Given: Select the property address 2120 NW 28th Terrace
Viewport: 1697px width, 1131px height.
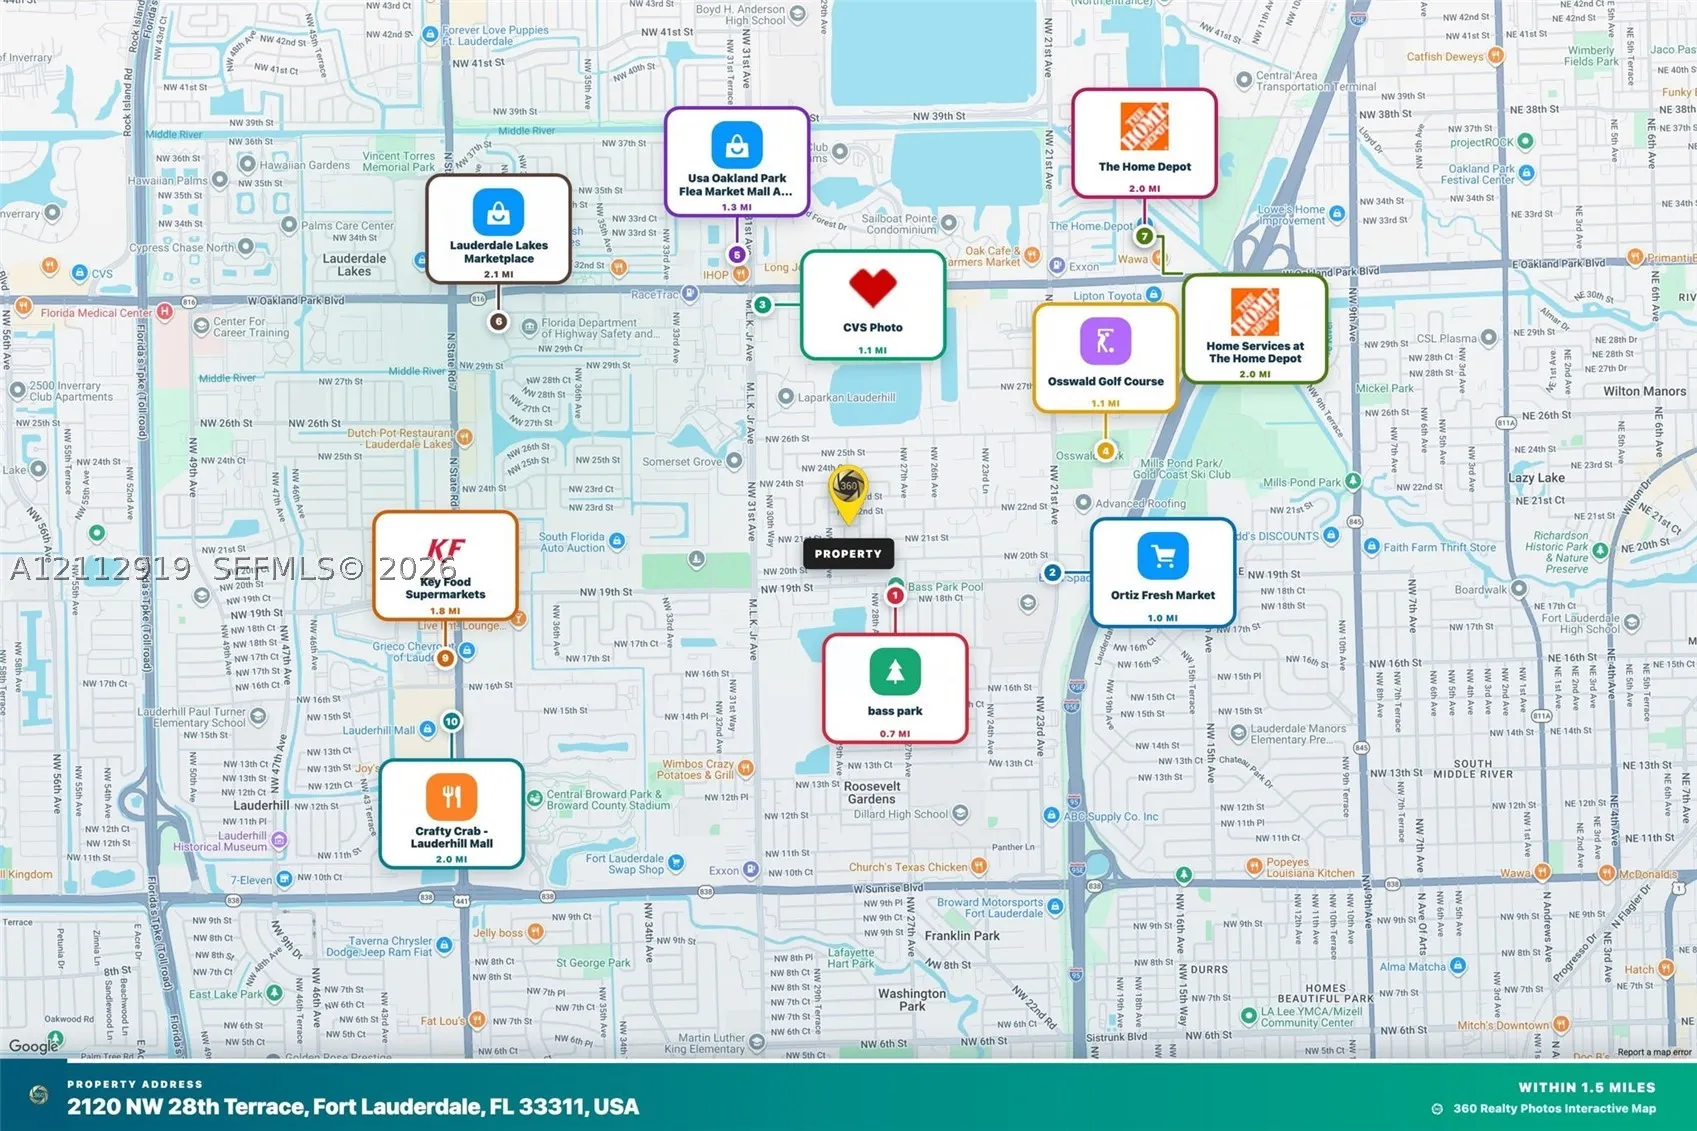Looking at the screenshot, I should pos(353,1107).
